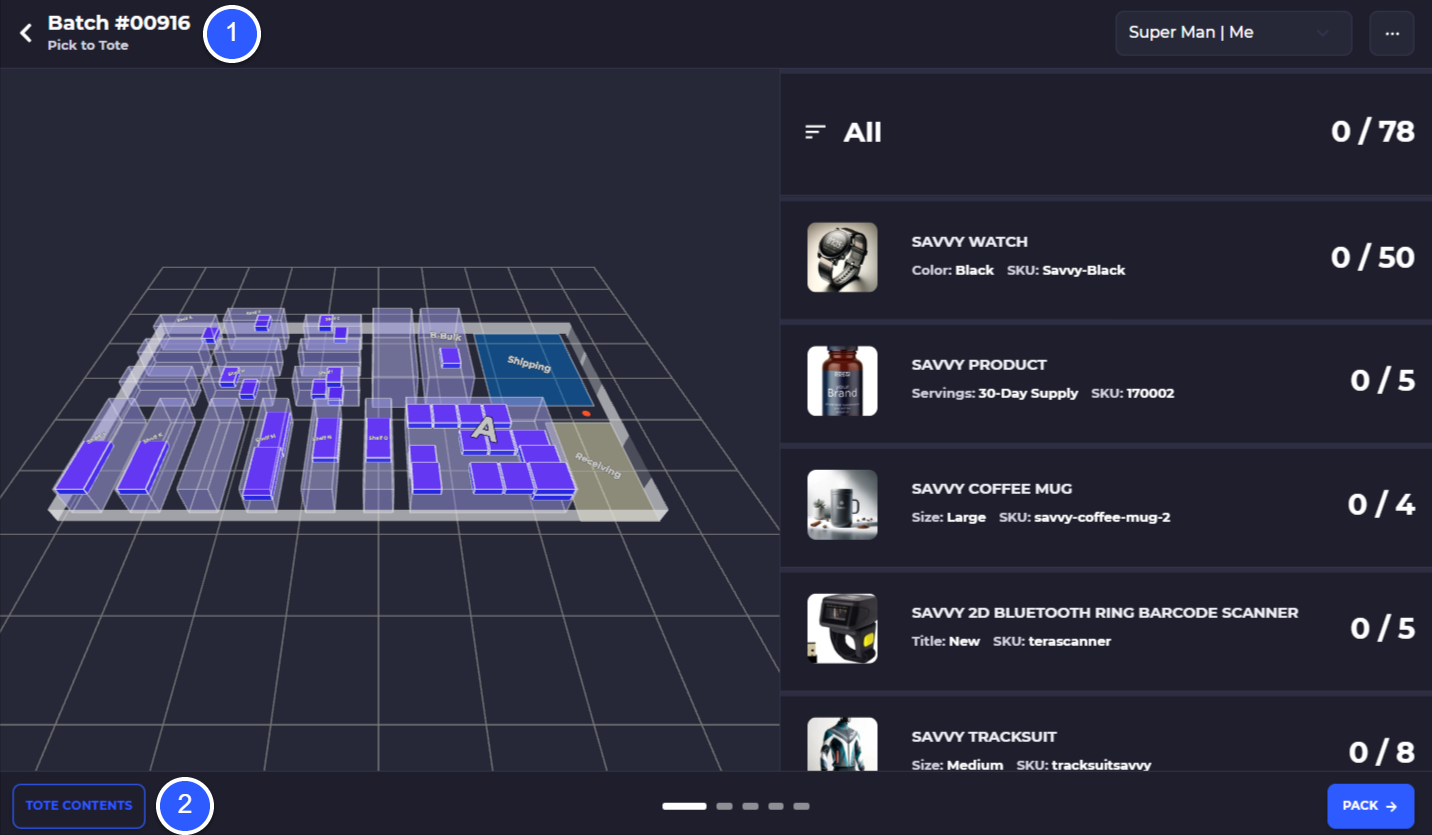This screenshot has width=1432, height=835.
Task: Click the SKU Savvy-Black text
Action: coord(1066,270)
